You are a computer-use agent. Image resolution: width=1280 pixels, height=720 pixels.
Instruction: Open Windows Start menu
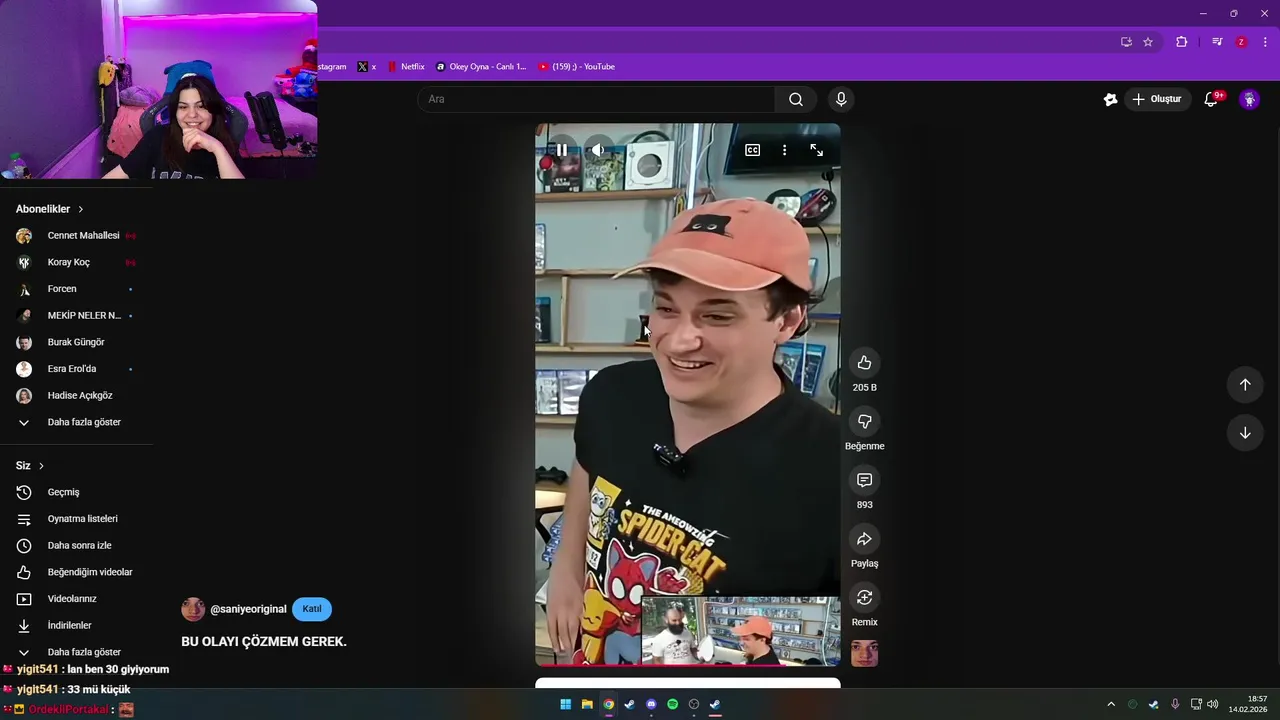(566, 704)
